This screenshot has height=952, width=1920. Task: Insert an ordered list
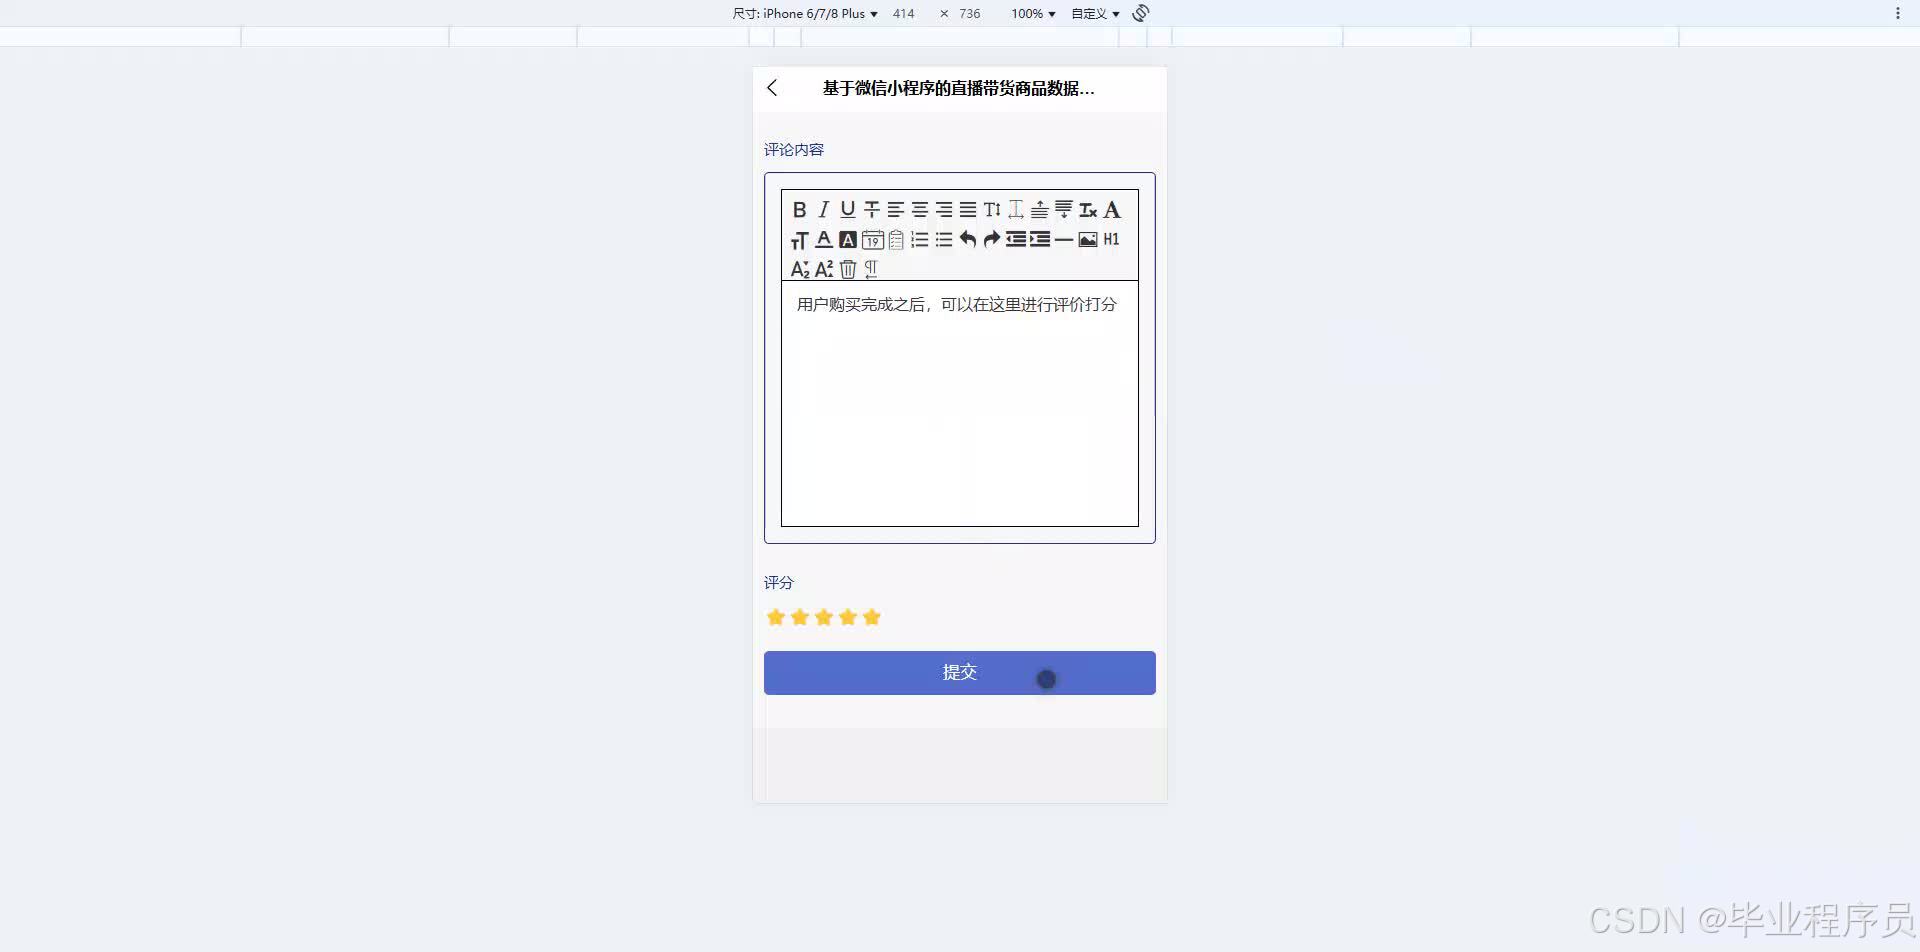918,239
